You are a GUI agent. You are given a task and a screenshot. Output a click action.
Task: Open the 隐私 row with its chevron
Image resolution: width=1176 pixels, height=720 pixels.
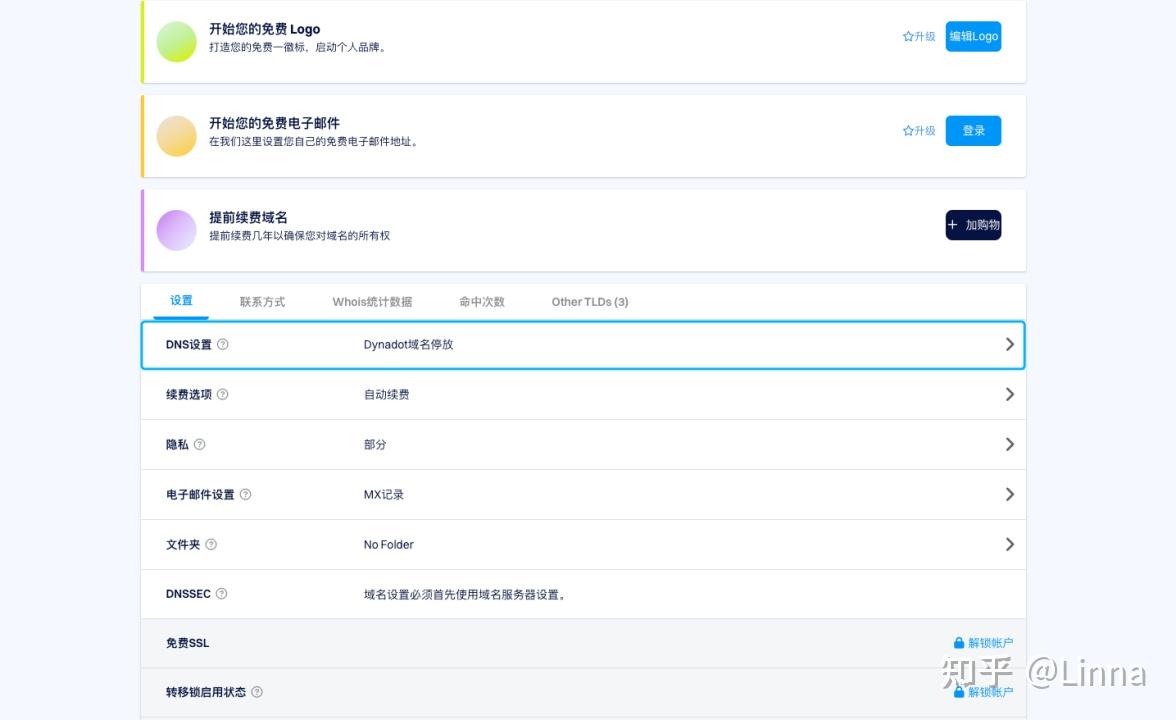[1009, 444]
